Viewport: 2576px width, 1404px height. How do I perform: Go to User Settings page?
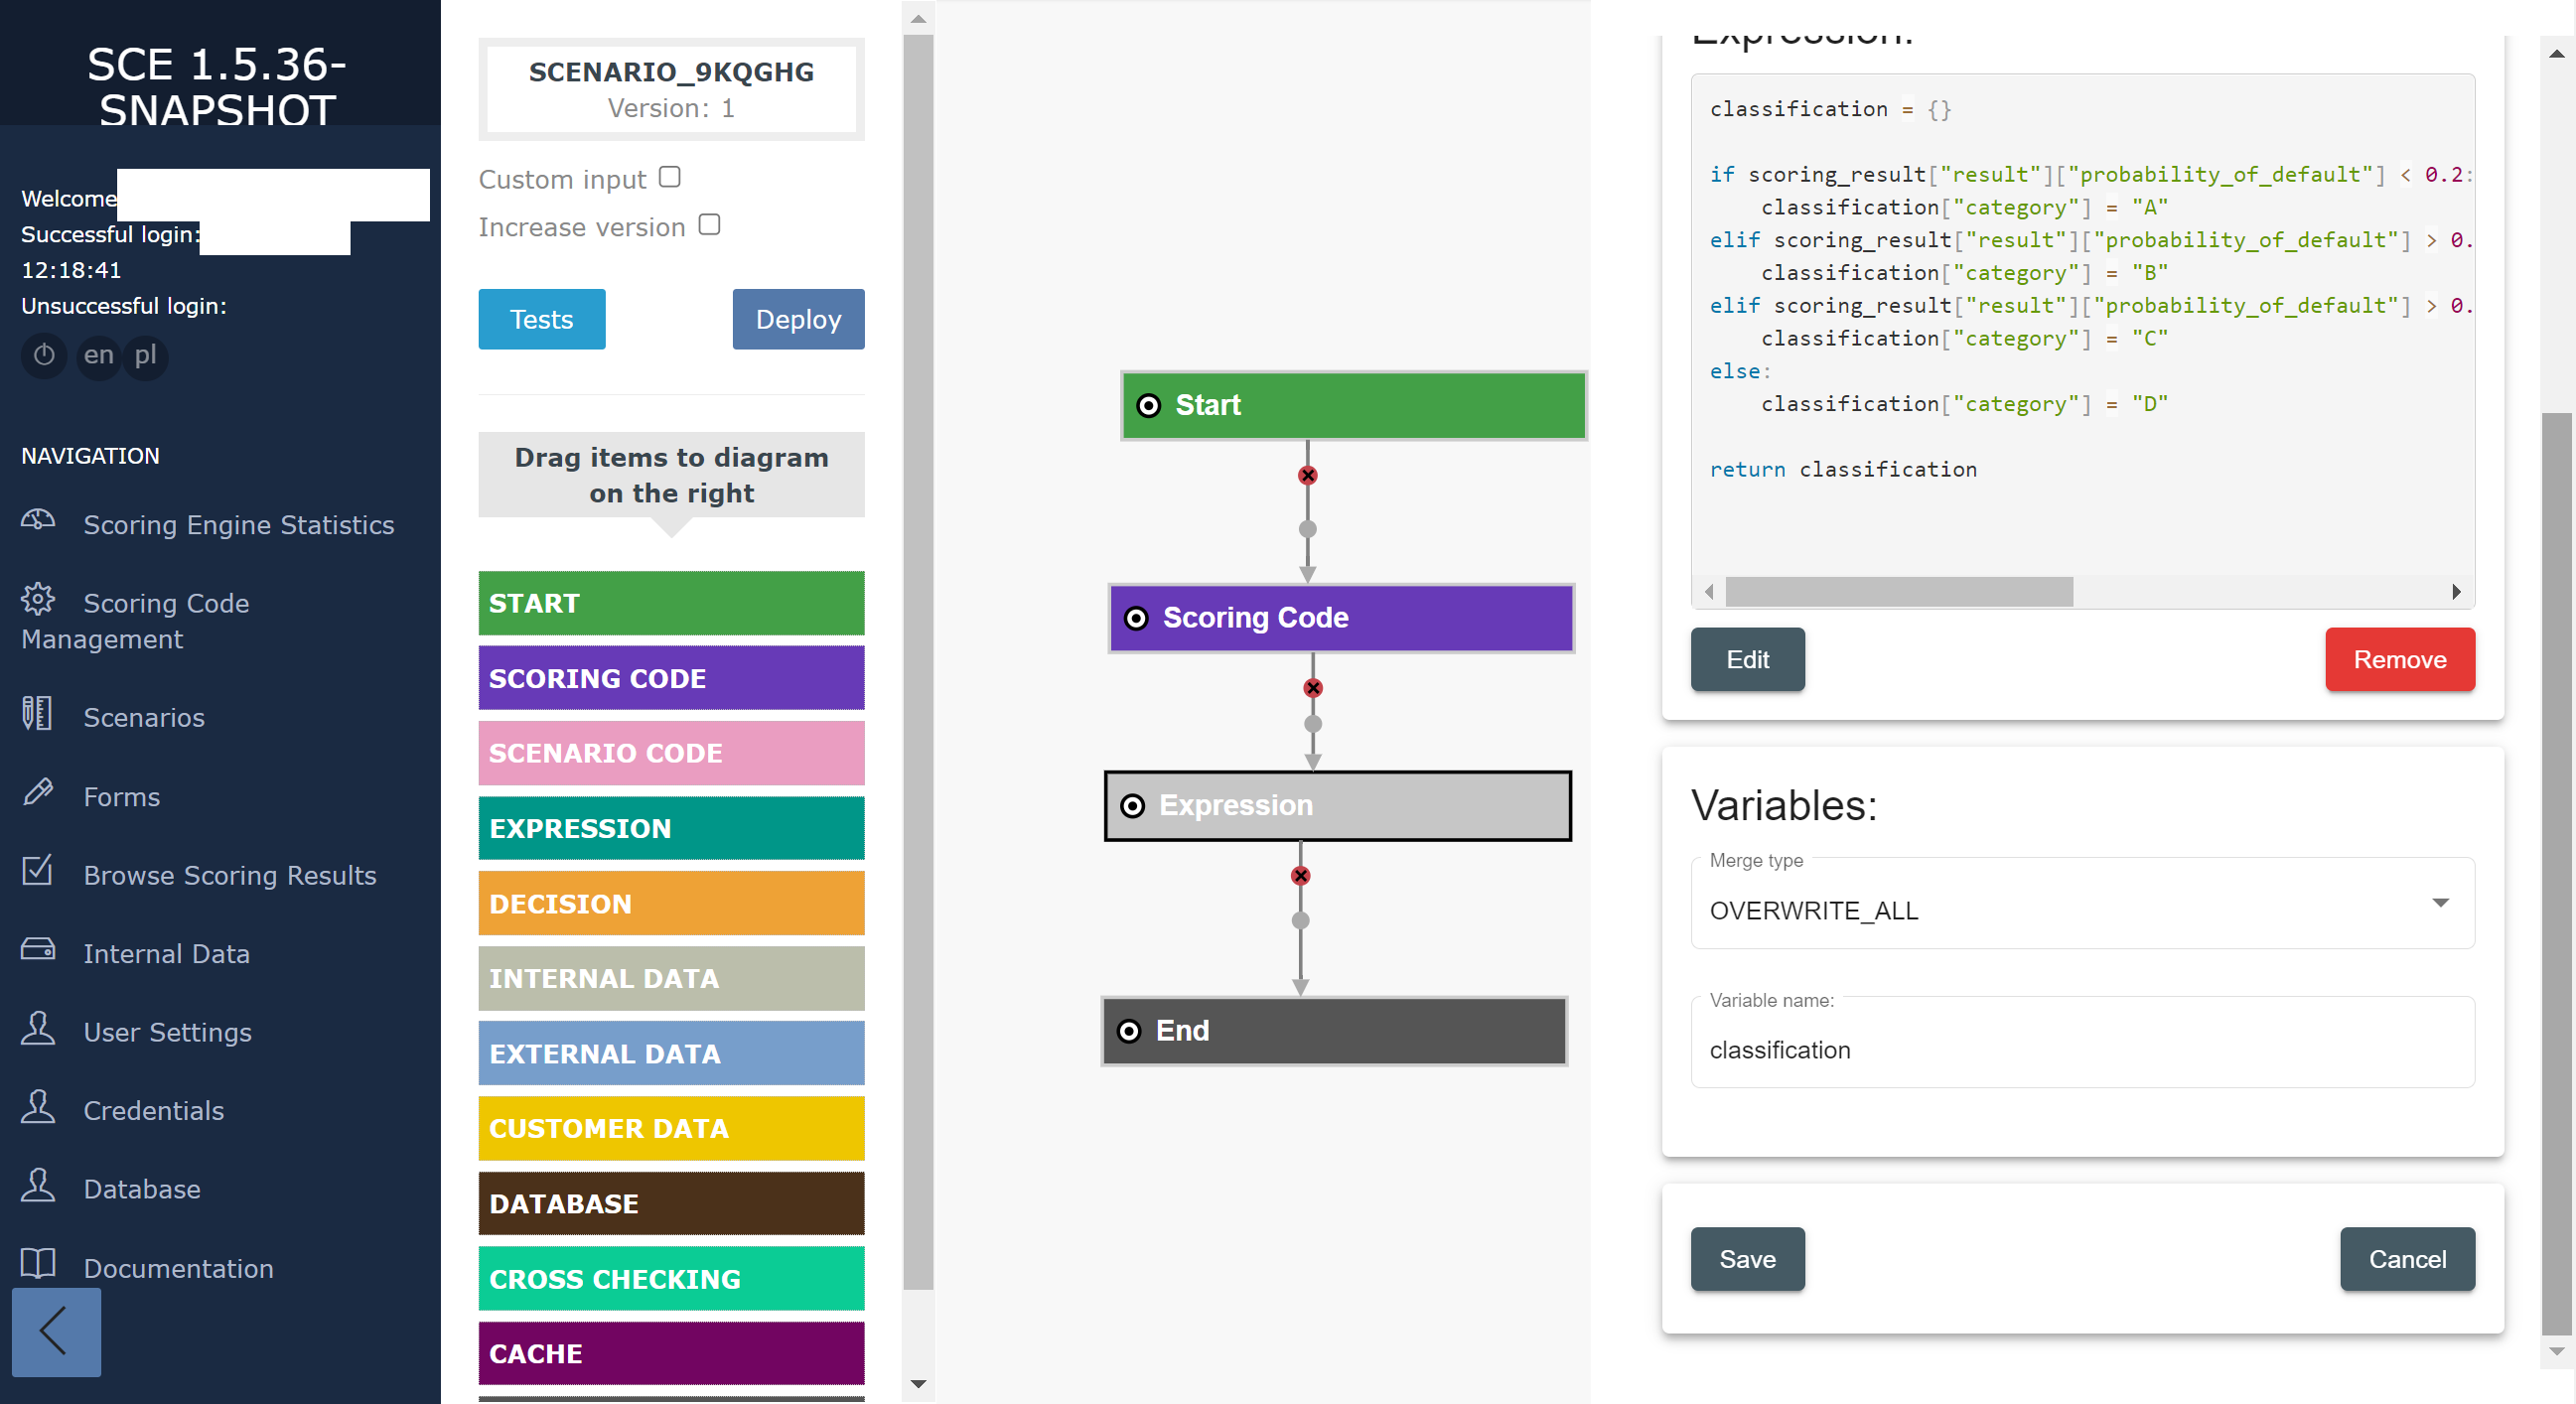pyautogui.click(x=167, y=1032)
